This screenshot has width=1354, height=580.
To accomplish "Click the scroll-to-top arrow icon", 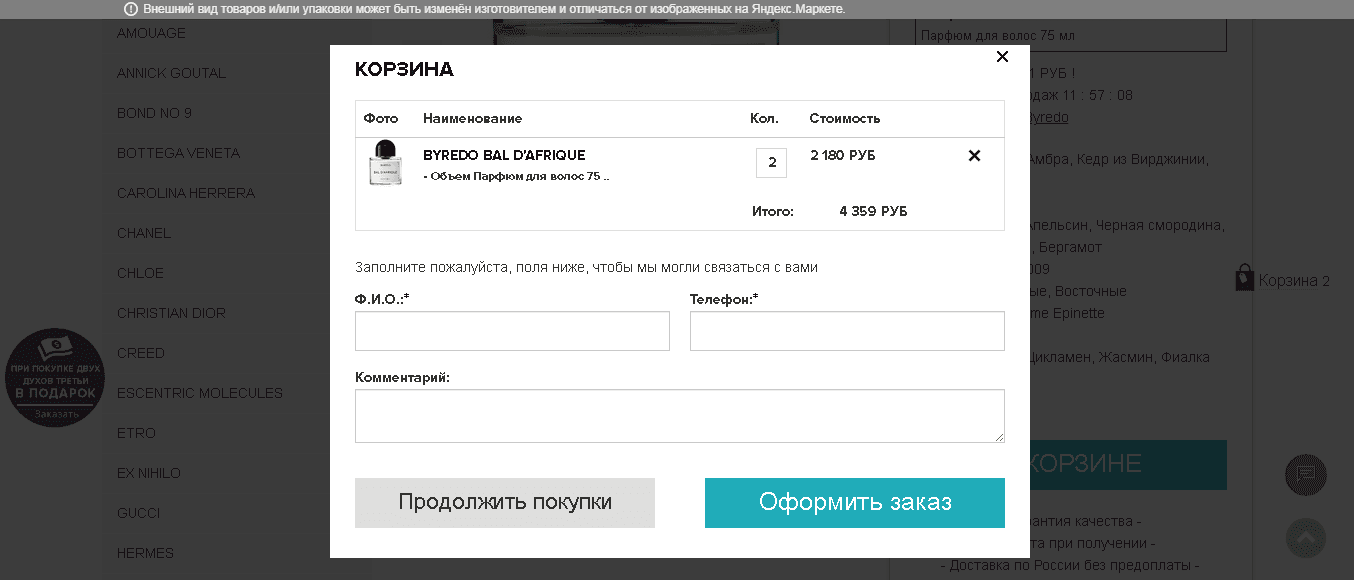I will (1305, 539).
